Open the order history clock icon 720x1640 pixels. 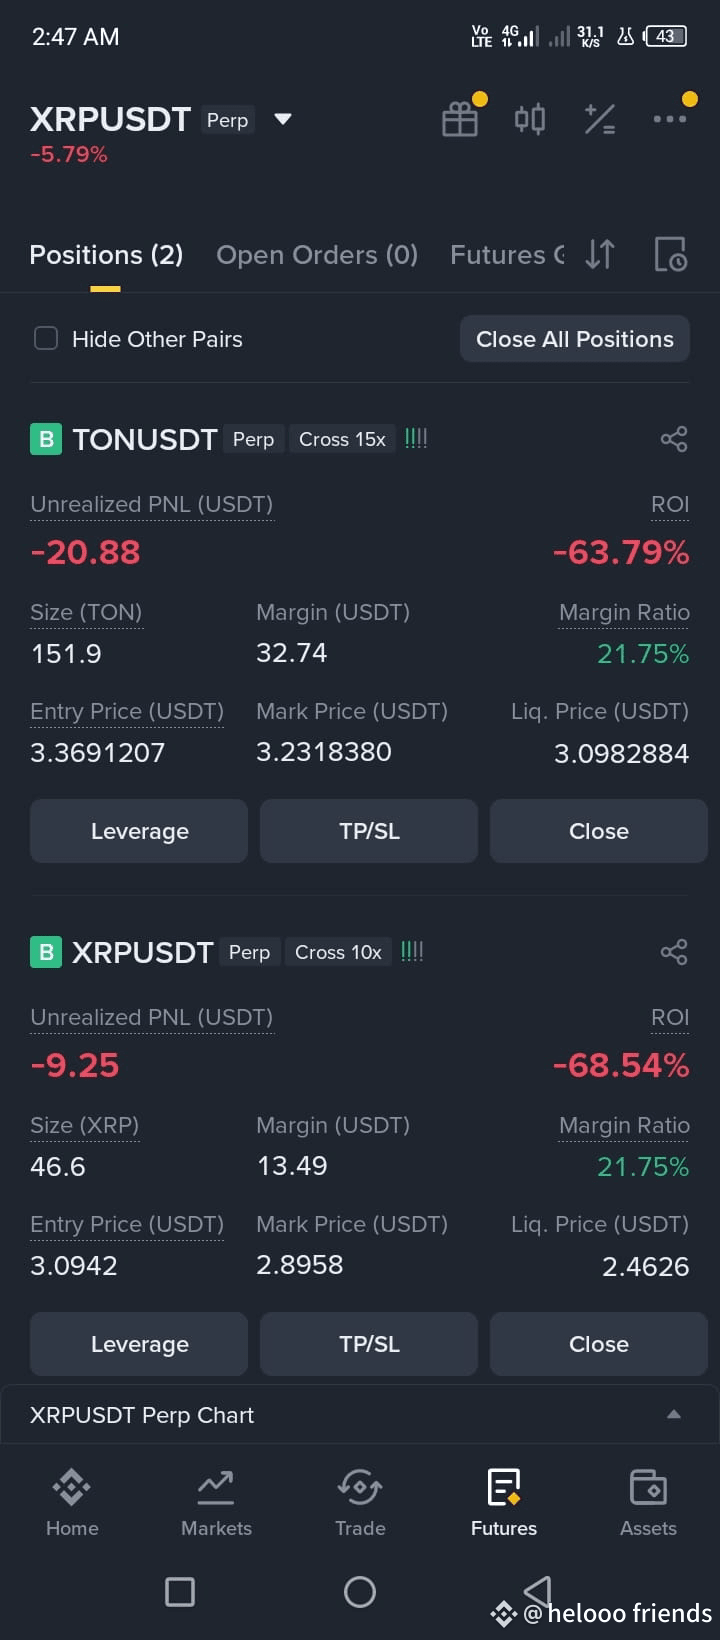(x=670, y=255)
